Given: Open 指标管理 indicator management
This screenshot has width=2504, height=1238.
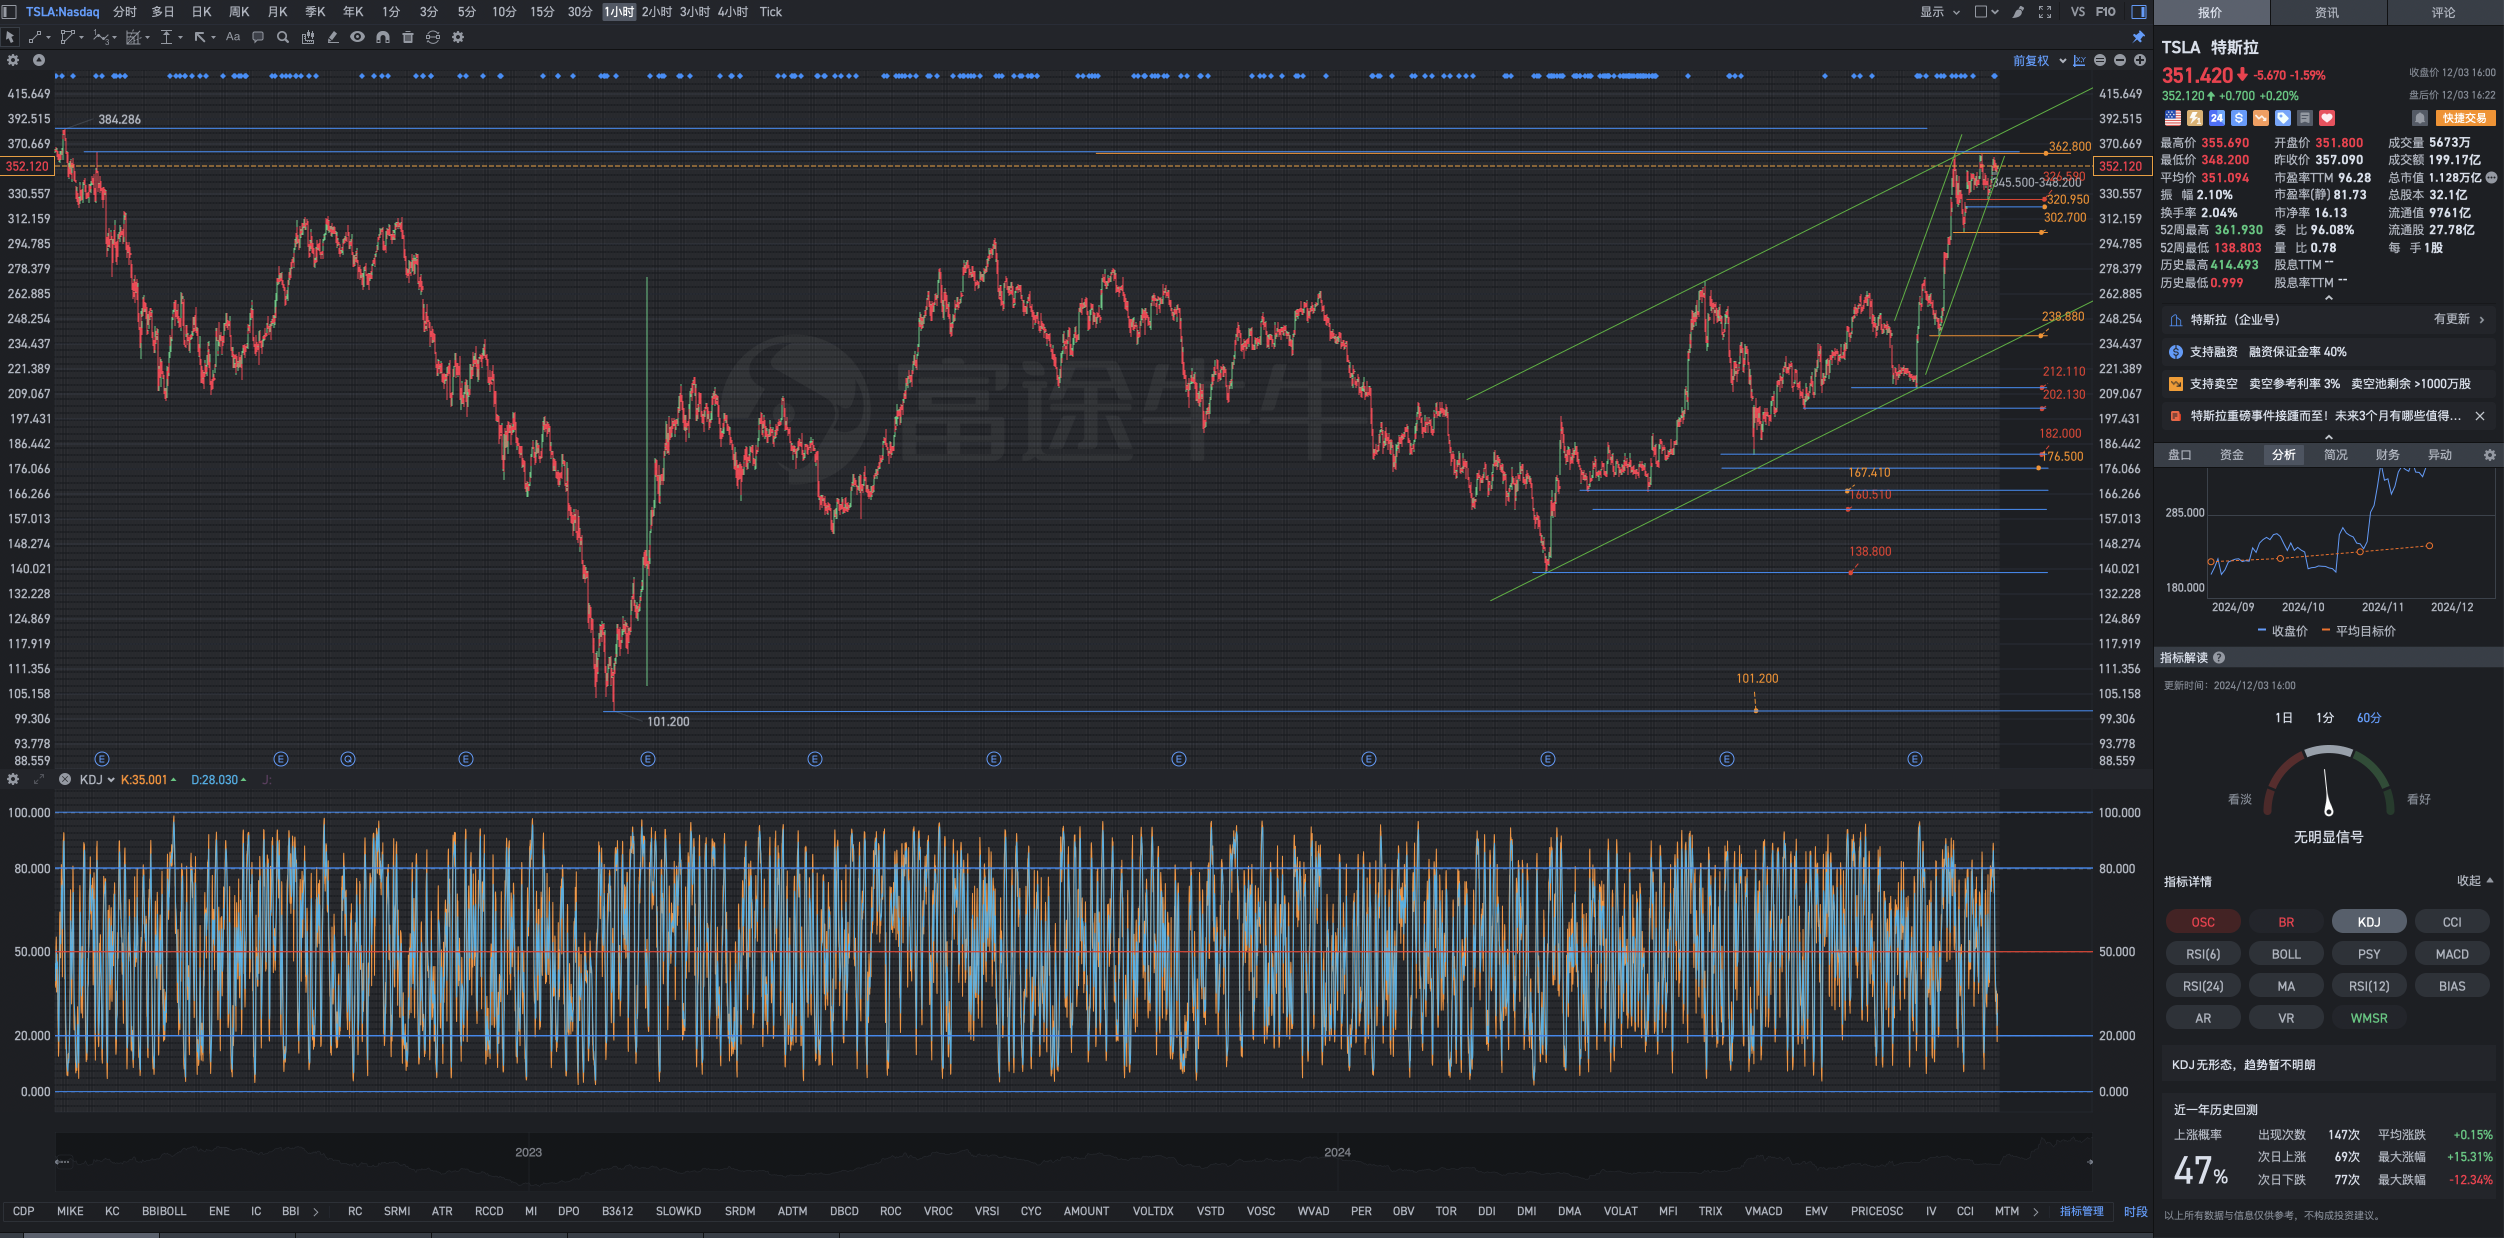Looking at the screenshot, I should 2082,1211.
